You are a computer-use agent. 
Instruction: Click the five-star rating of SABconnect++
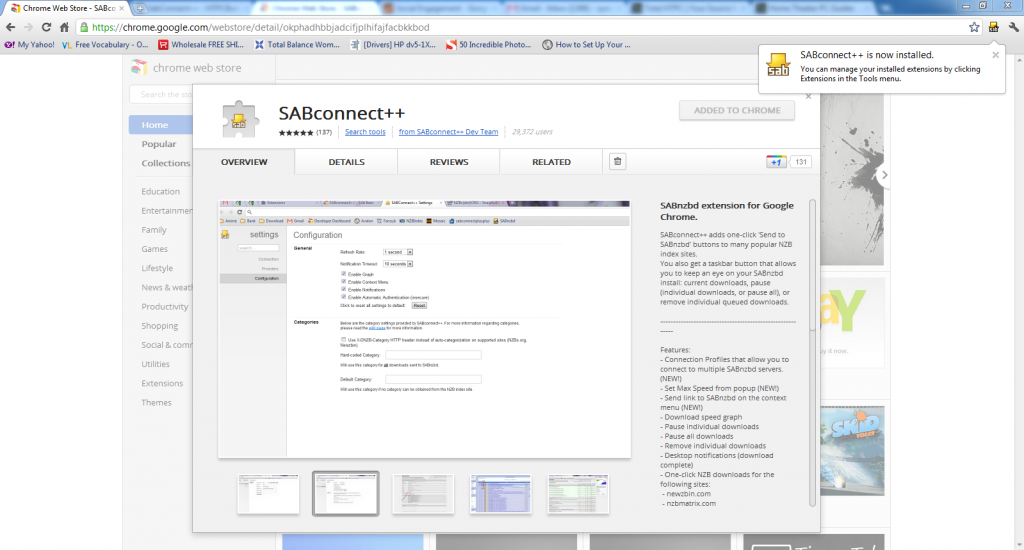pos(296,133)
